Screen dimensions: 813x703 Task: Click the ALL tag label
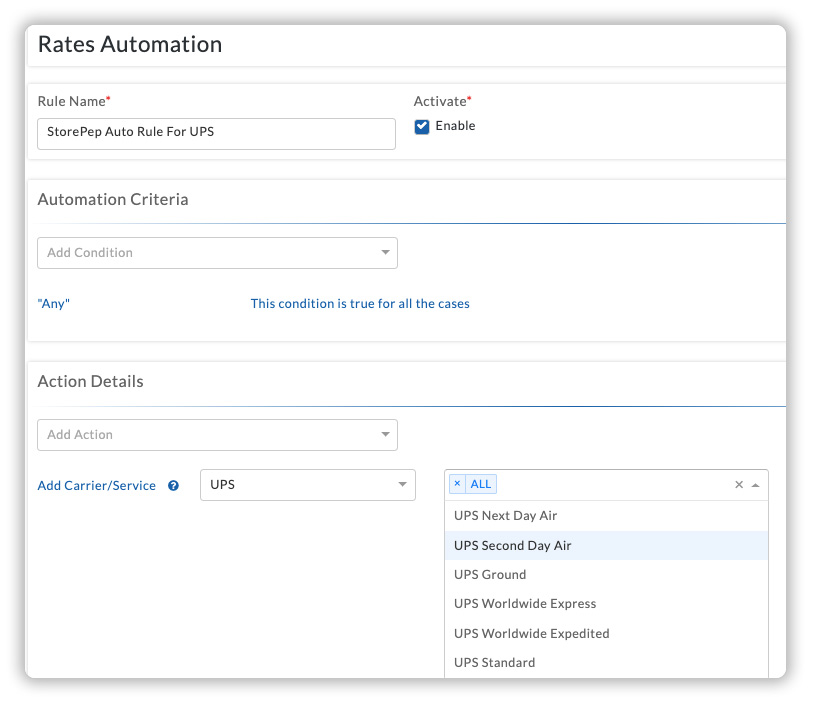[x=481, y=484]
